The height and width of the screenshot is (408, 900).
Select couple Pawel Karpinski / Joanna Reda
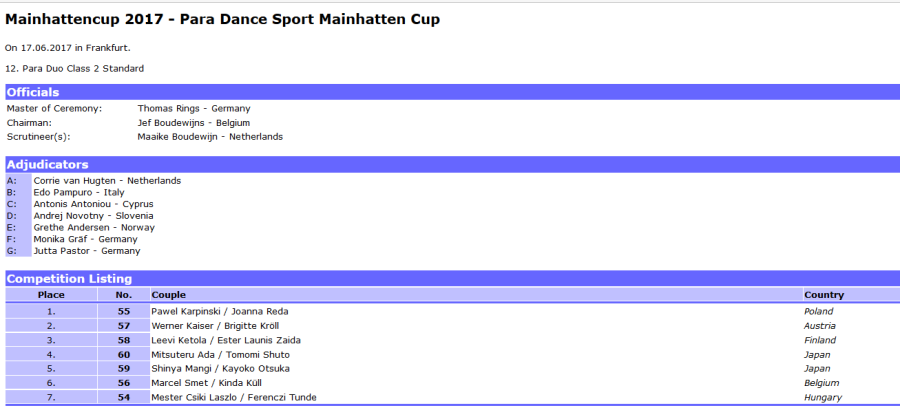point(219,311)
